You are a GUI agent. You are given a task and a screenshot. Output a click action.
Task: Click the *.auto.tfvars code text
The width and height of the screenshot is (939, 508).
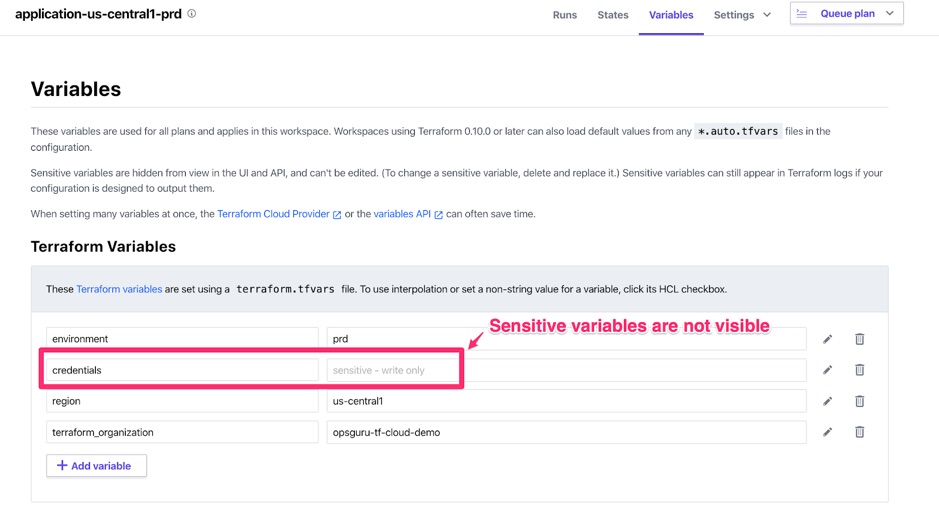738,131
